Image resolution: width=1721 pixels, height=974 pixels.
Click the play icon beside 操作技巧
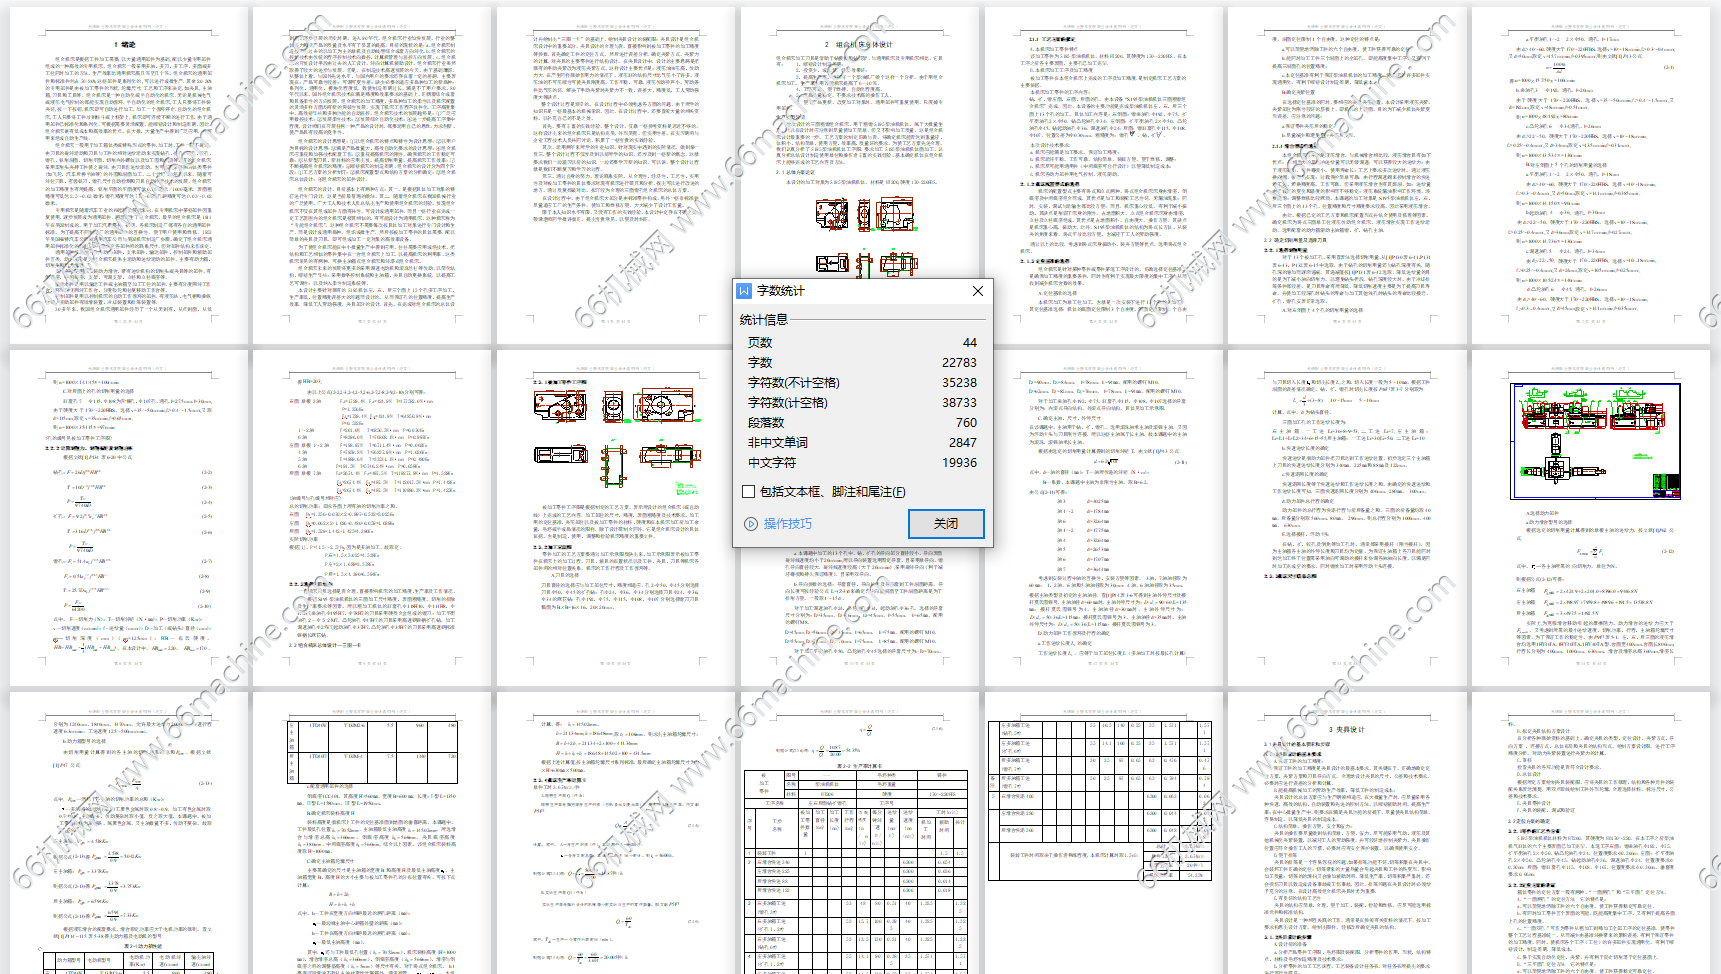point(751,524)
